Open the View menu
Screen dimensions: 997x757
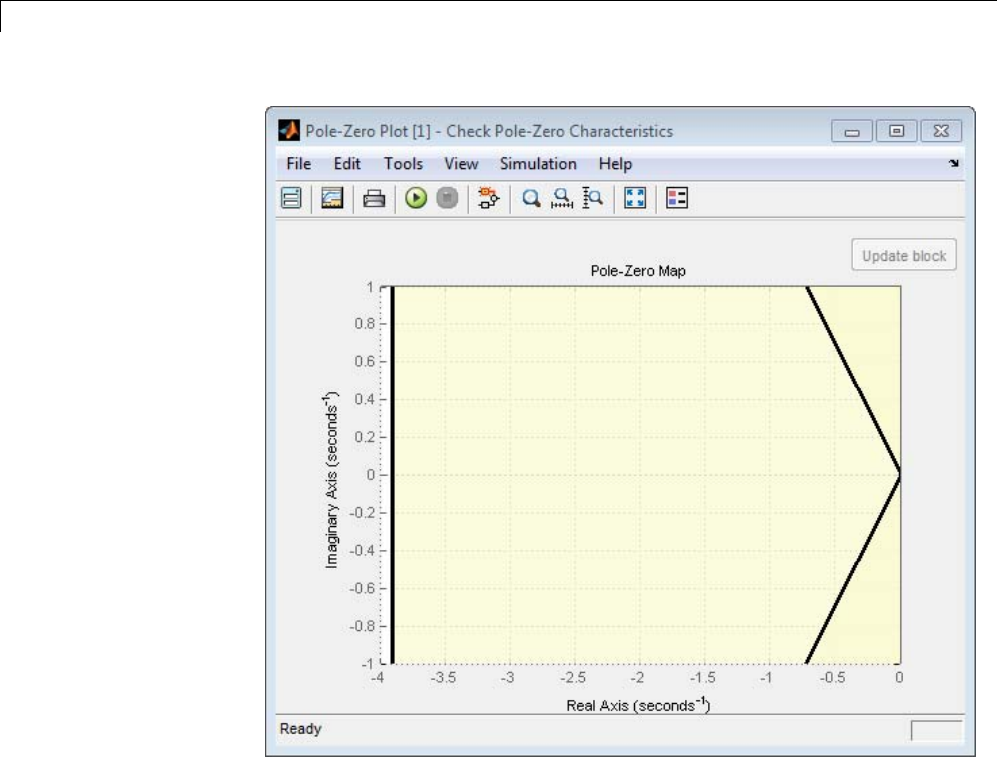(x=462, y=164)
